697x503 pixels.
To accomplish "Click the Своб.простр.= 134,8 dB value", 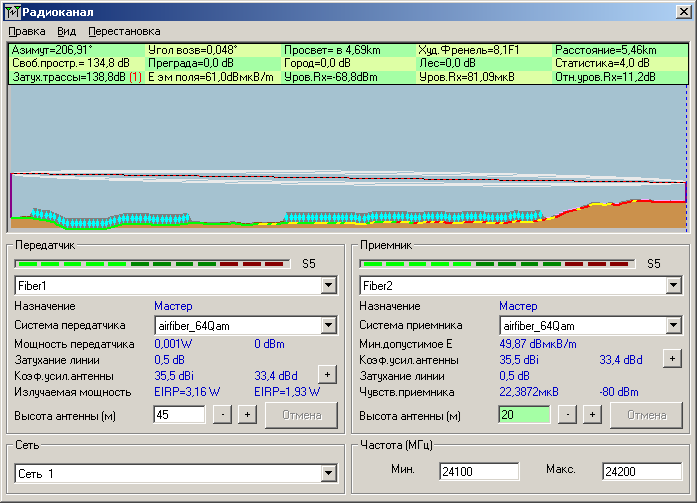I will click(x=71, y=64).
